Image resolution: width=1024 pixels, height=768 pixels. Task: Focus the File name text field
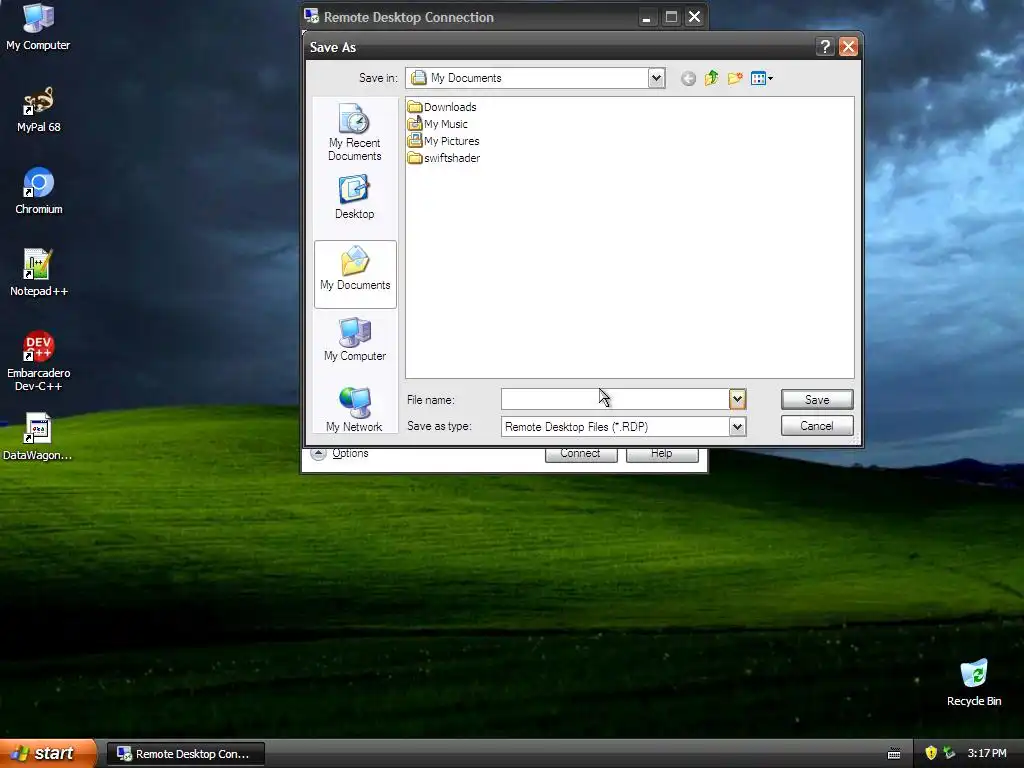[615, 399]
